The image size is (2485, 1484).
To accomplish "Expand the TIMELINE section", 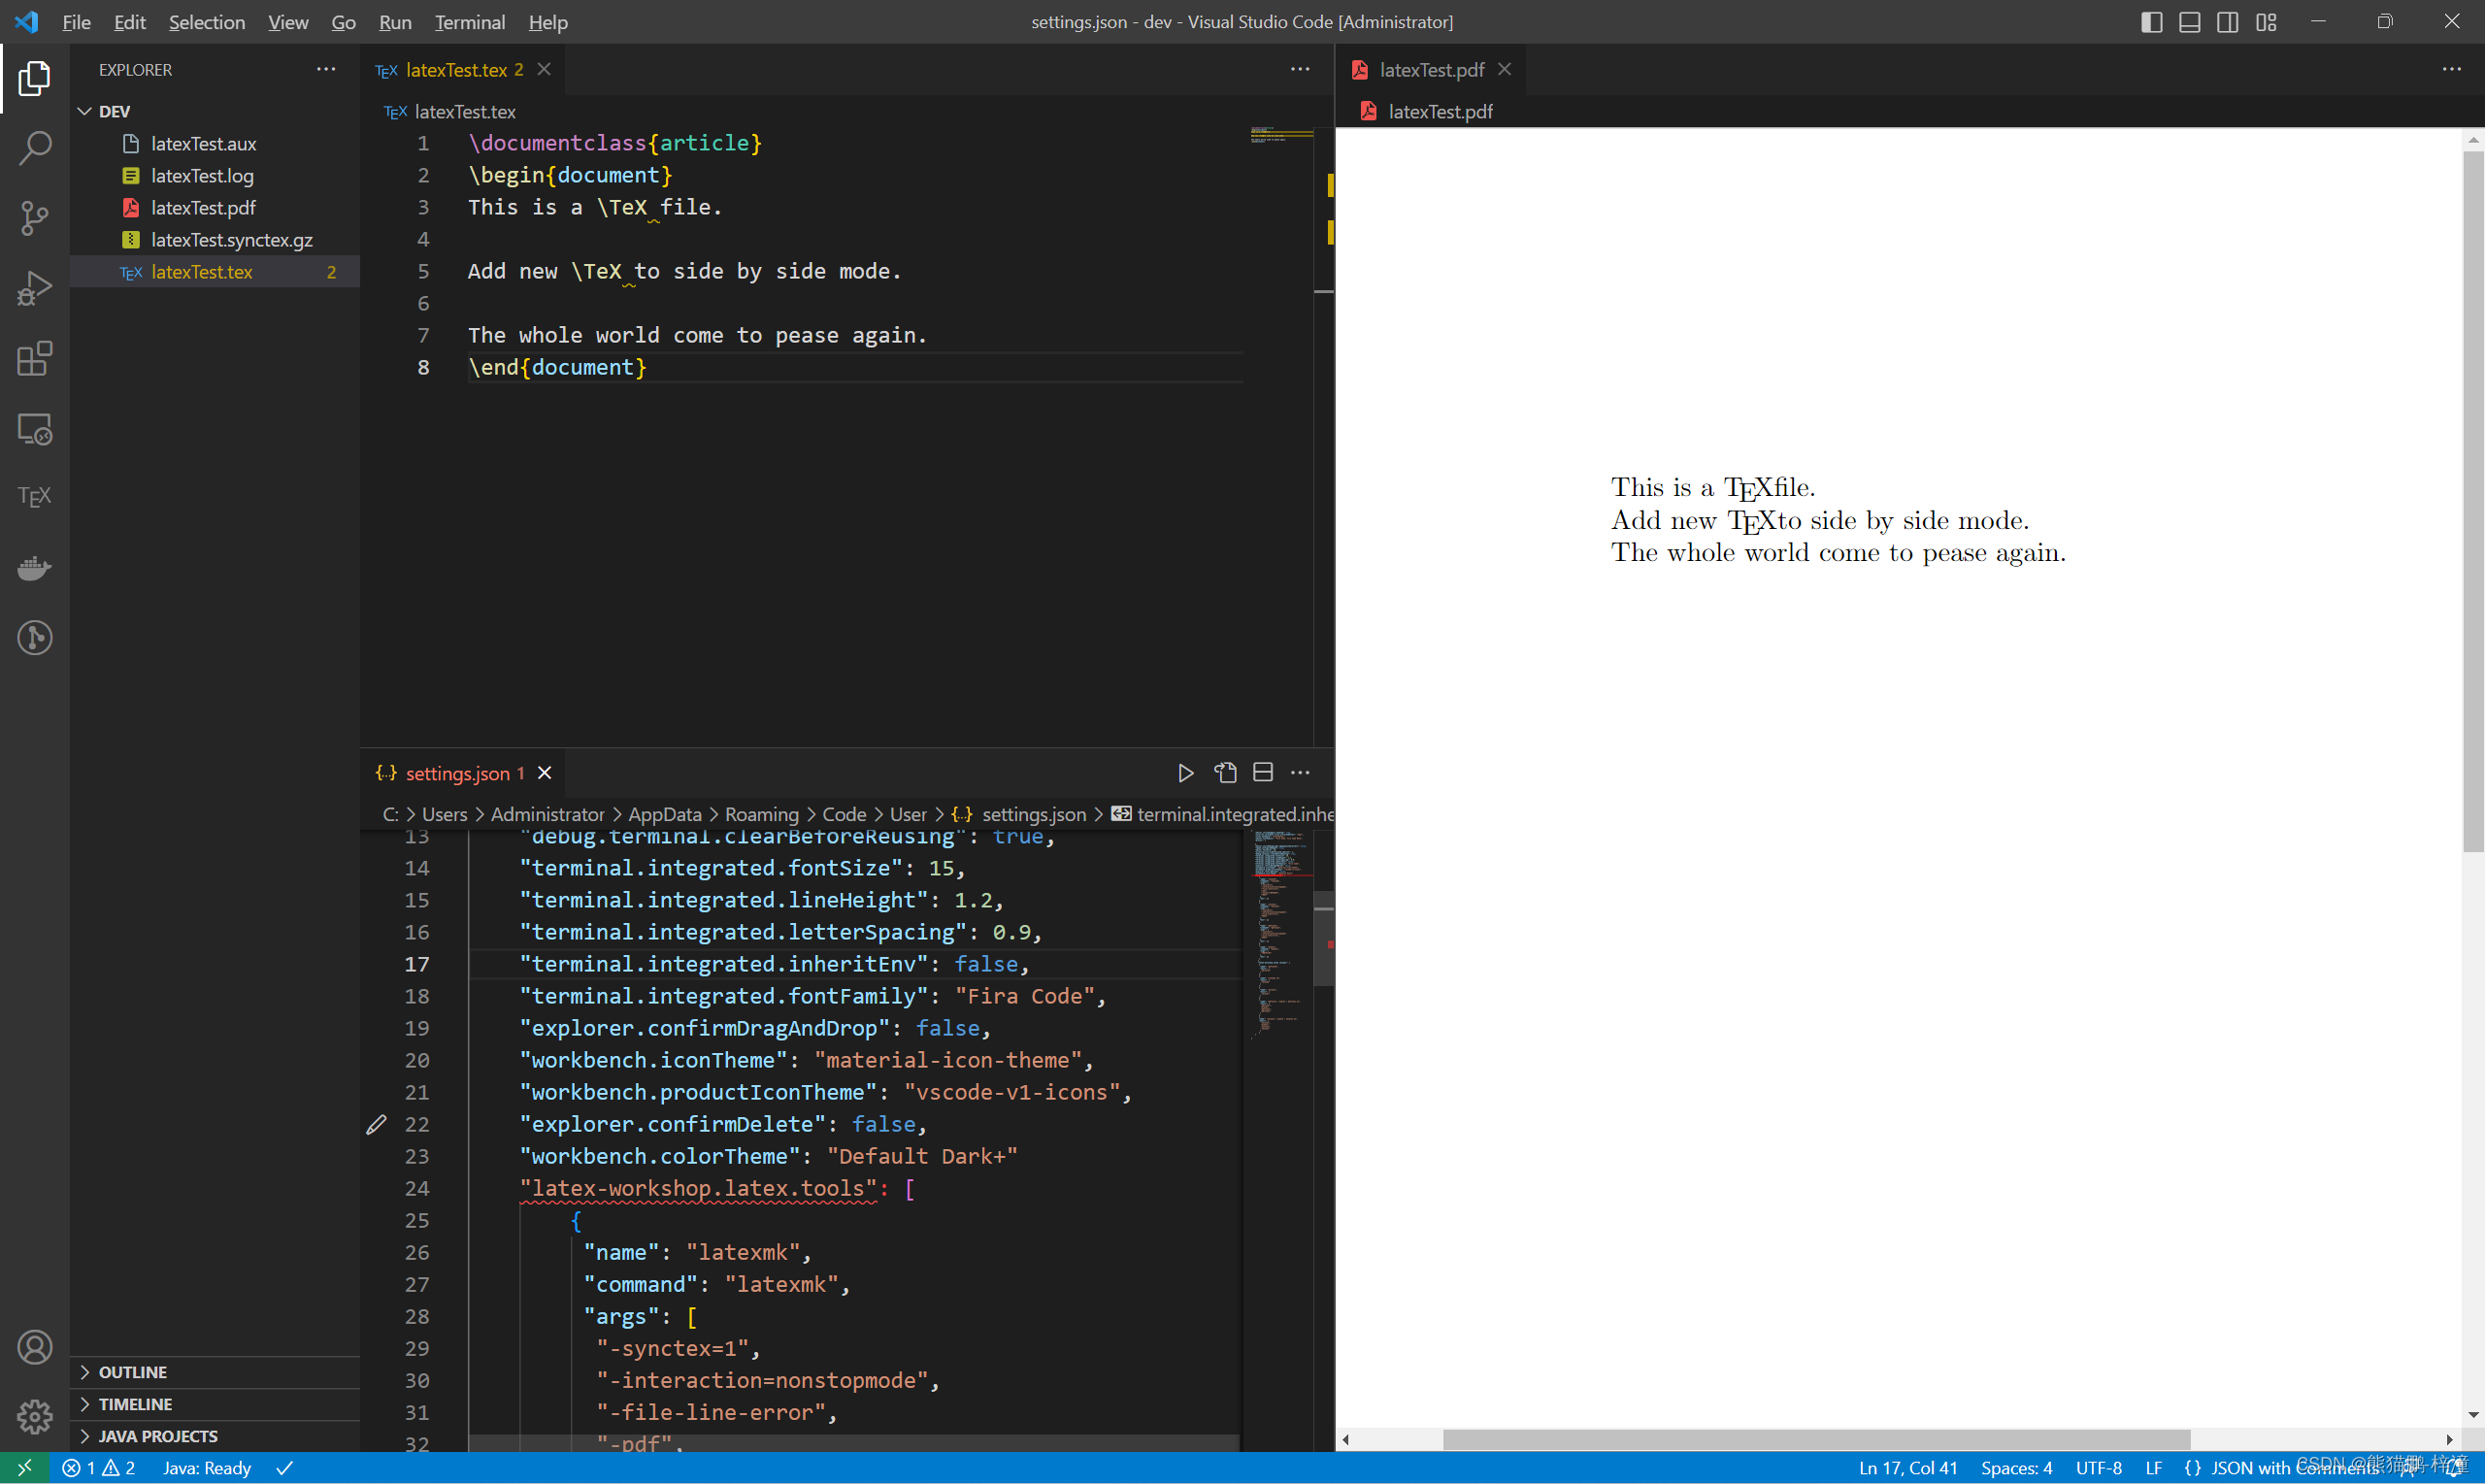I will [134, 1403].
